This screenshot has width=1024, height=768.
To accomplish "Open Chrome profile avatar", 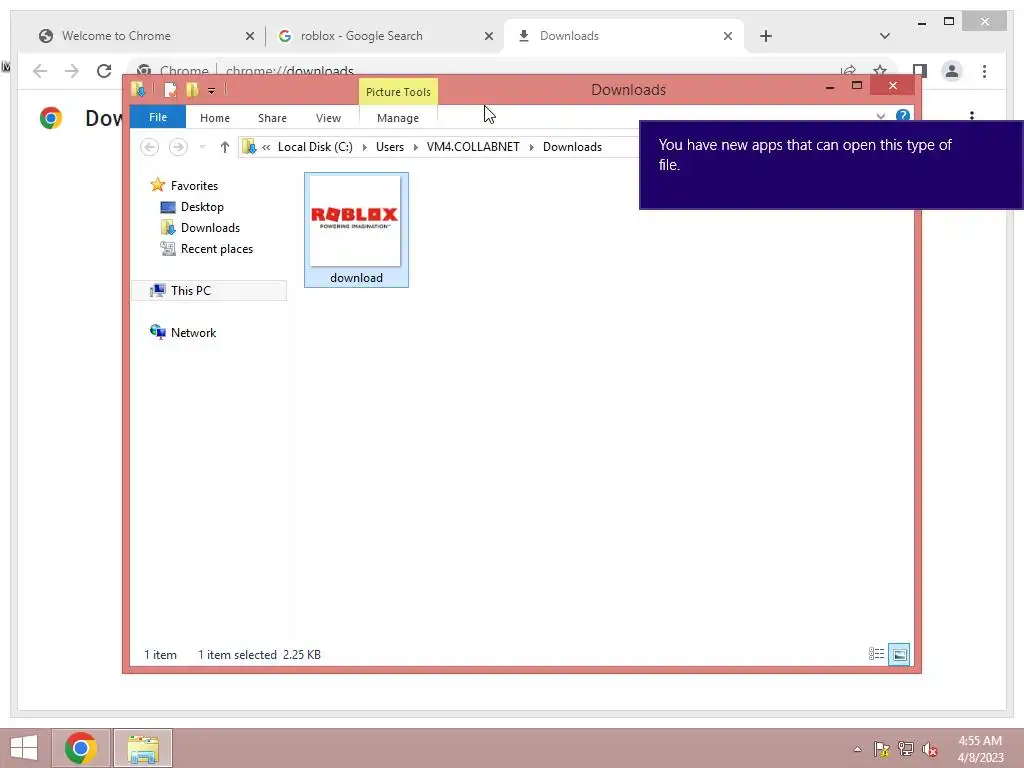I will click(952, 71).
